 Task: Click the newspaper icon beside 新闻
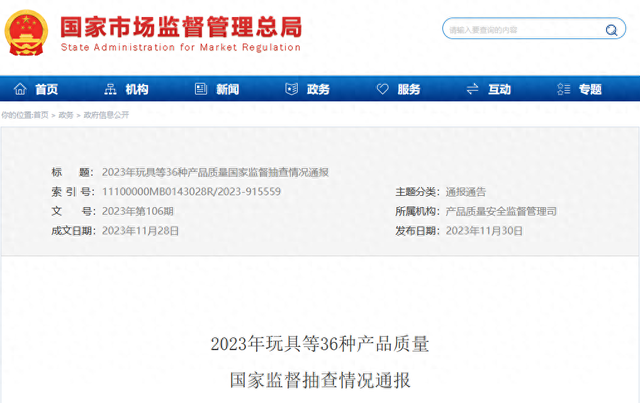(201, 89)
